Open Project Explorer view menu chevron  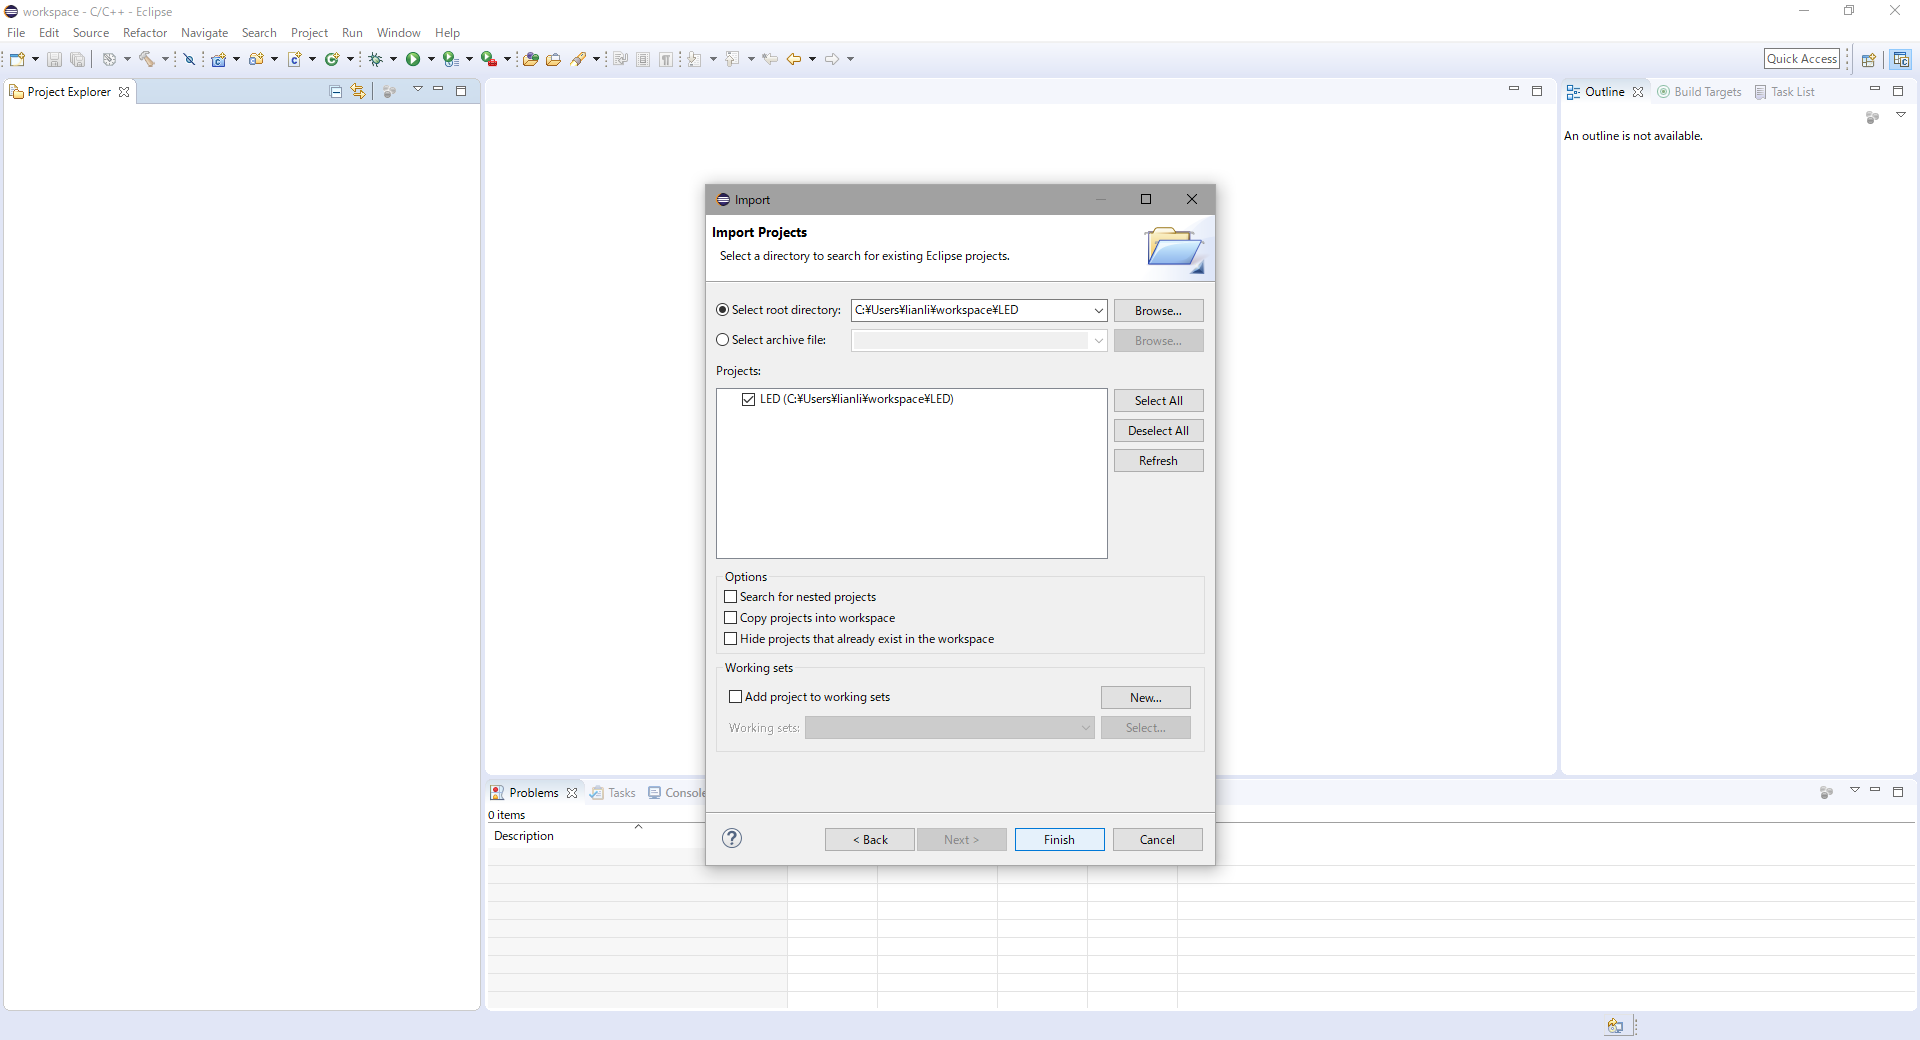point(417,90)
